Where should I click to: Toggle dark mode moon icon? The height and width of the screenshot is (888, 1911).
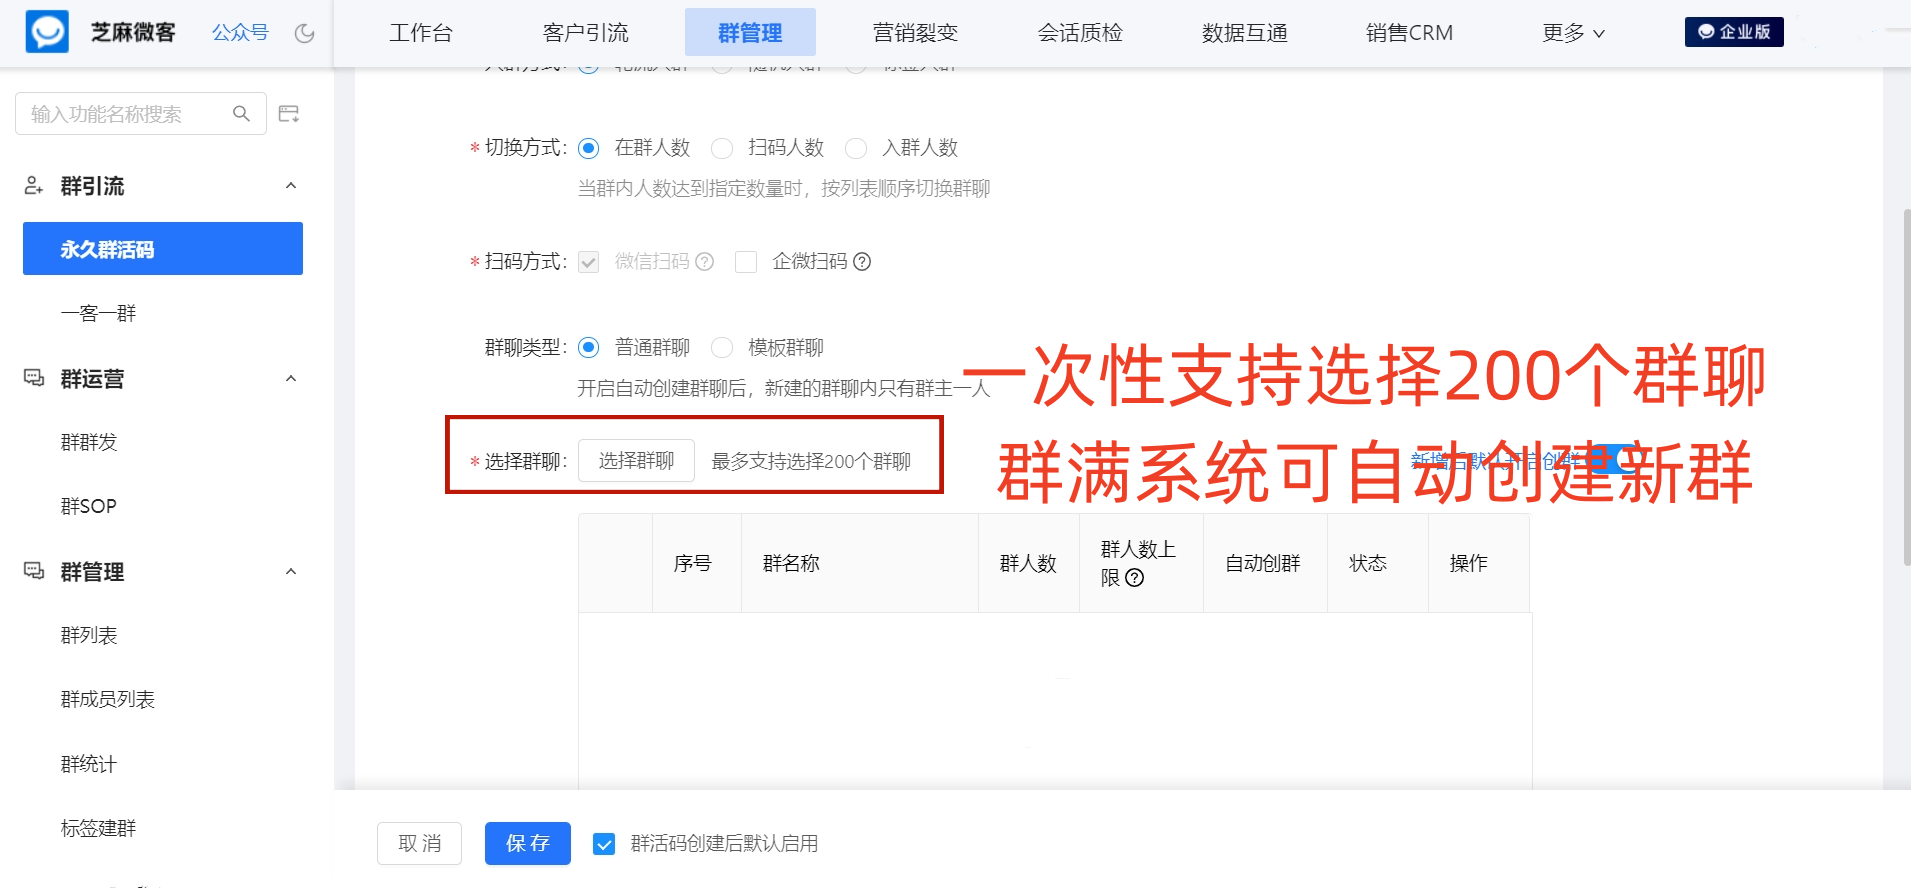point(305,33)
